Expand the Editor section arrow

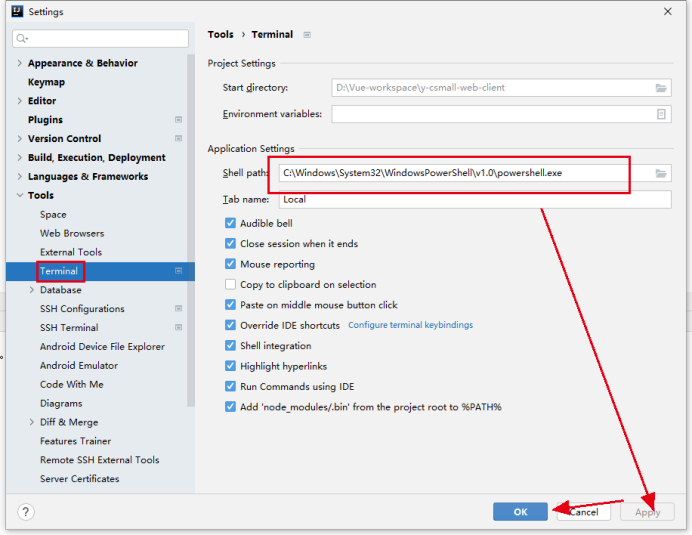[19, 101]
